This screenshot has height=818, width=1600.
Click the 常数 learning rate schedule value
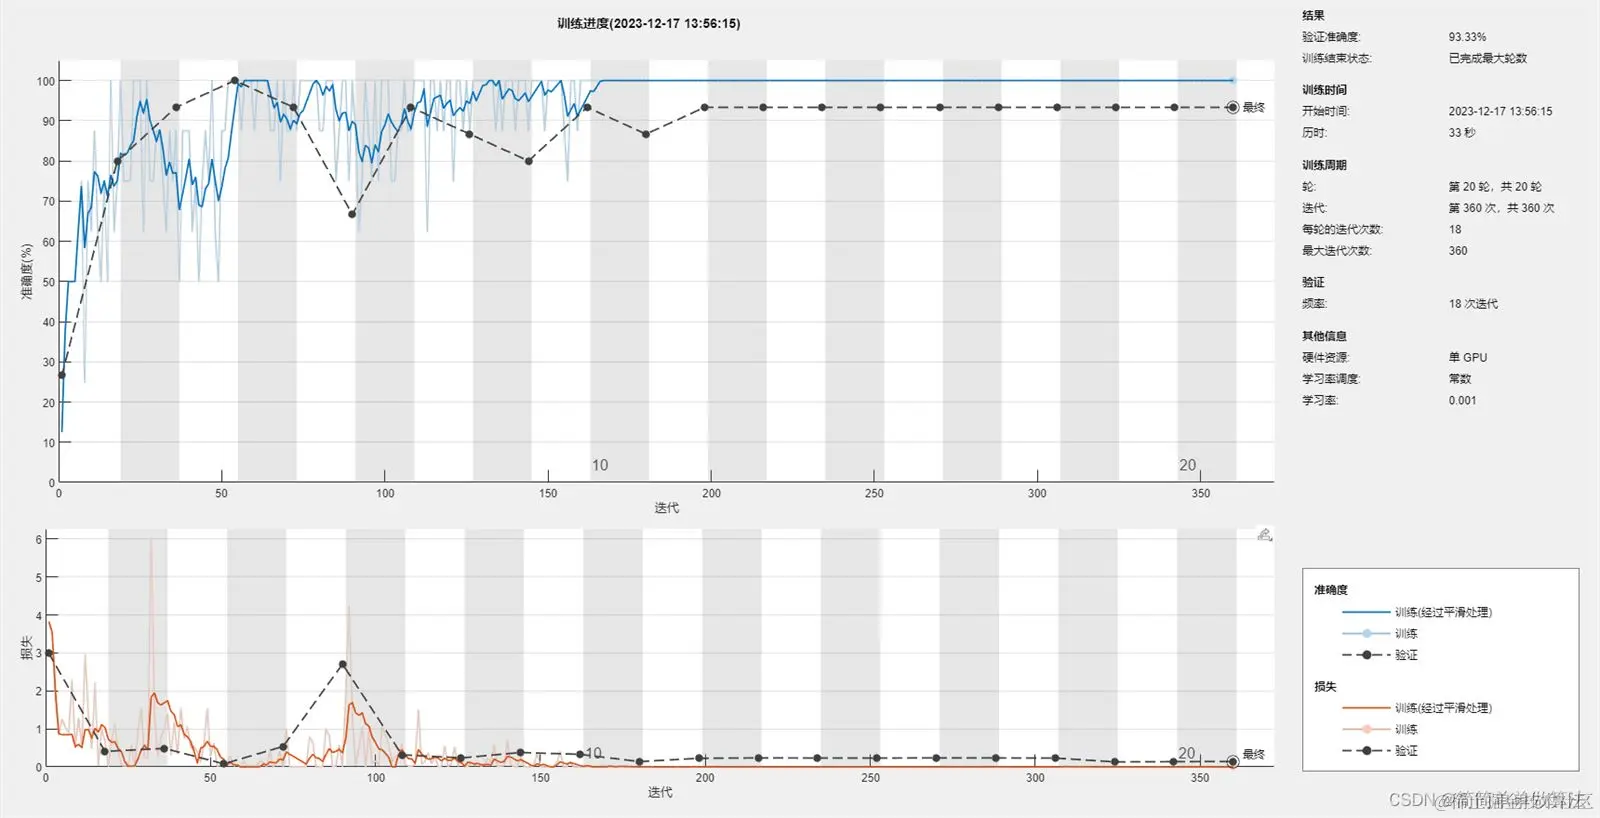[x=1460, y=379]
